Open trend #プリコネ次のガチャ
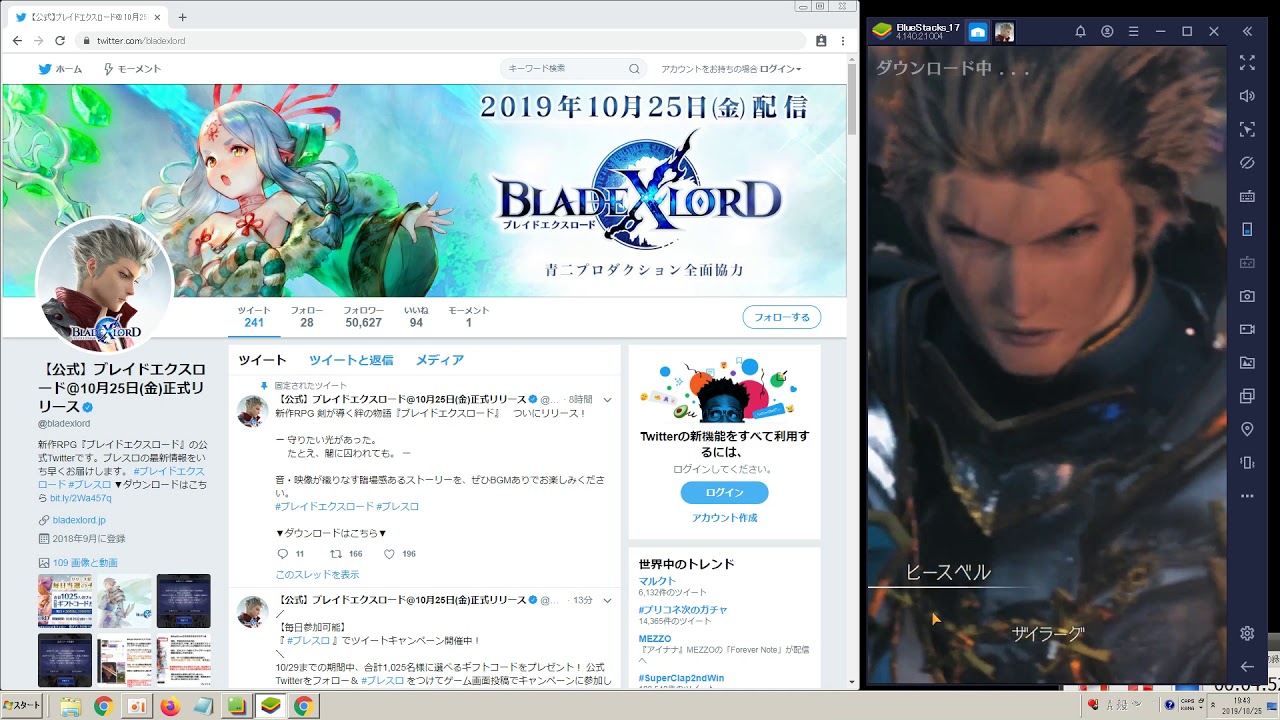This screenshot has height=720, width=1280. (x=683, y=609)
